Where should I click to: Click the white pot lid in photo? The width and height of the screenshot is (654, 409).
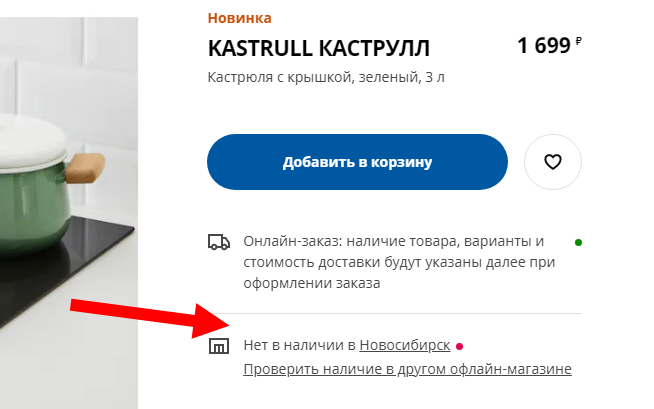pyautogui.click(x=31, y=142)
